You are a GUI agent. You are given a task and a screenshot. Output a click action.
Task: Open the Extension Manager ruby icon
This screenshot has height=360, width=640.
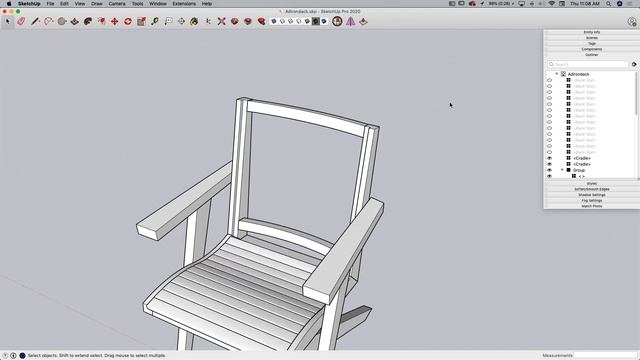coord(261,21)
